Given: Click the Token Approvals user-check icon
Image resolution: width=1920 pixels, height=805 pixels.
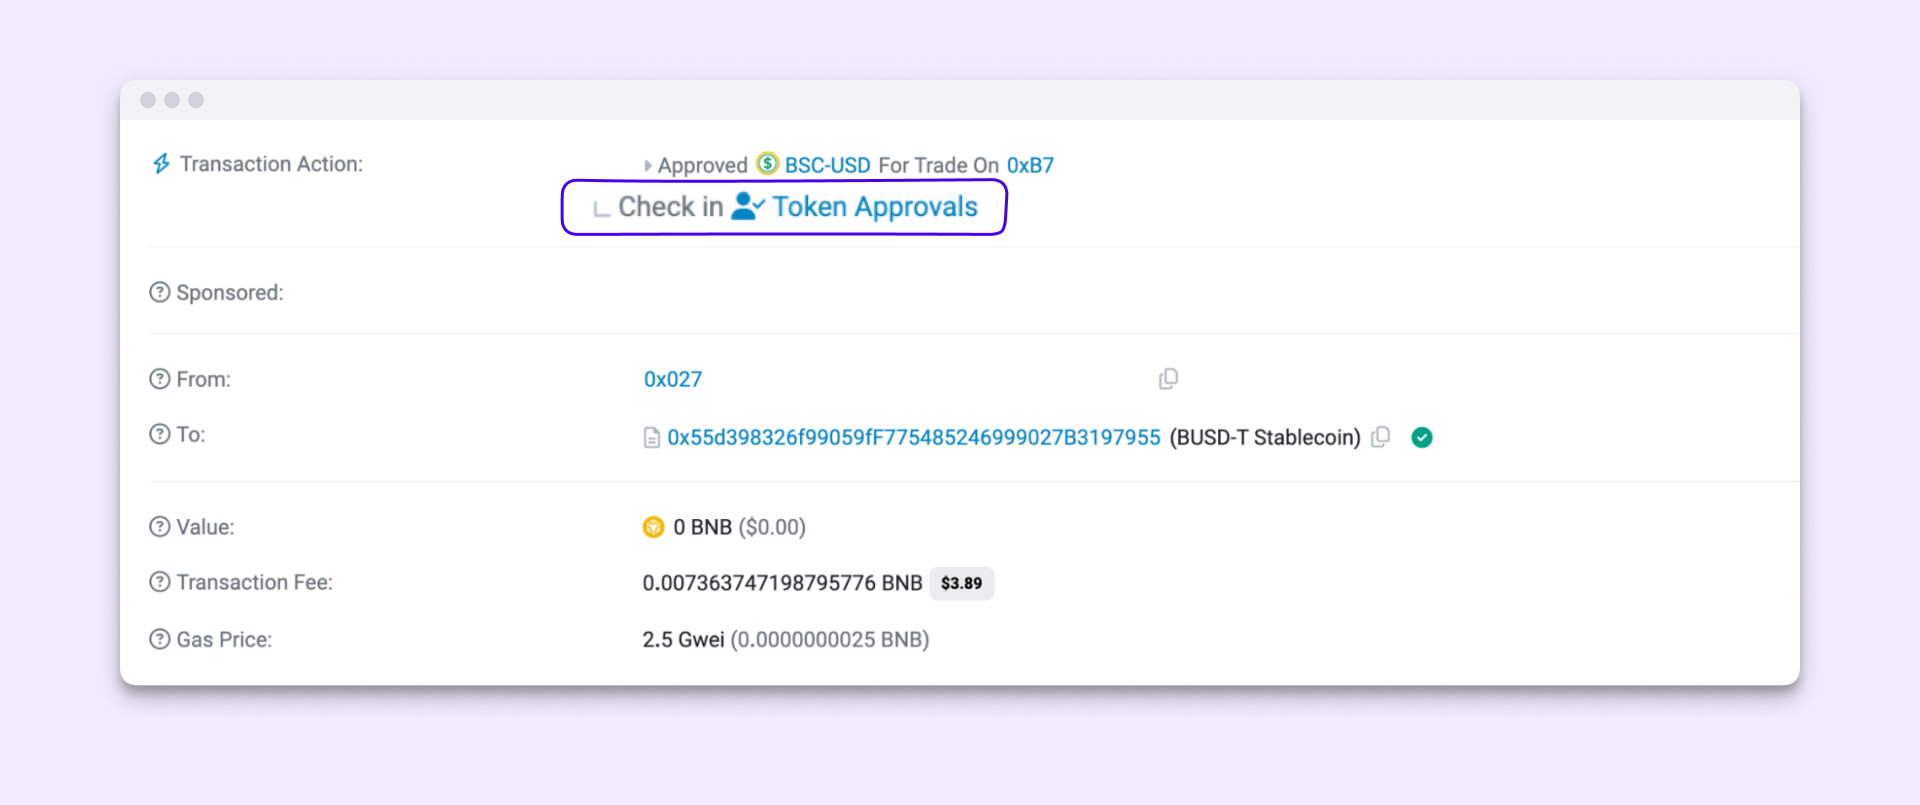Looking at the screenshot, I should tap(748, 206).
